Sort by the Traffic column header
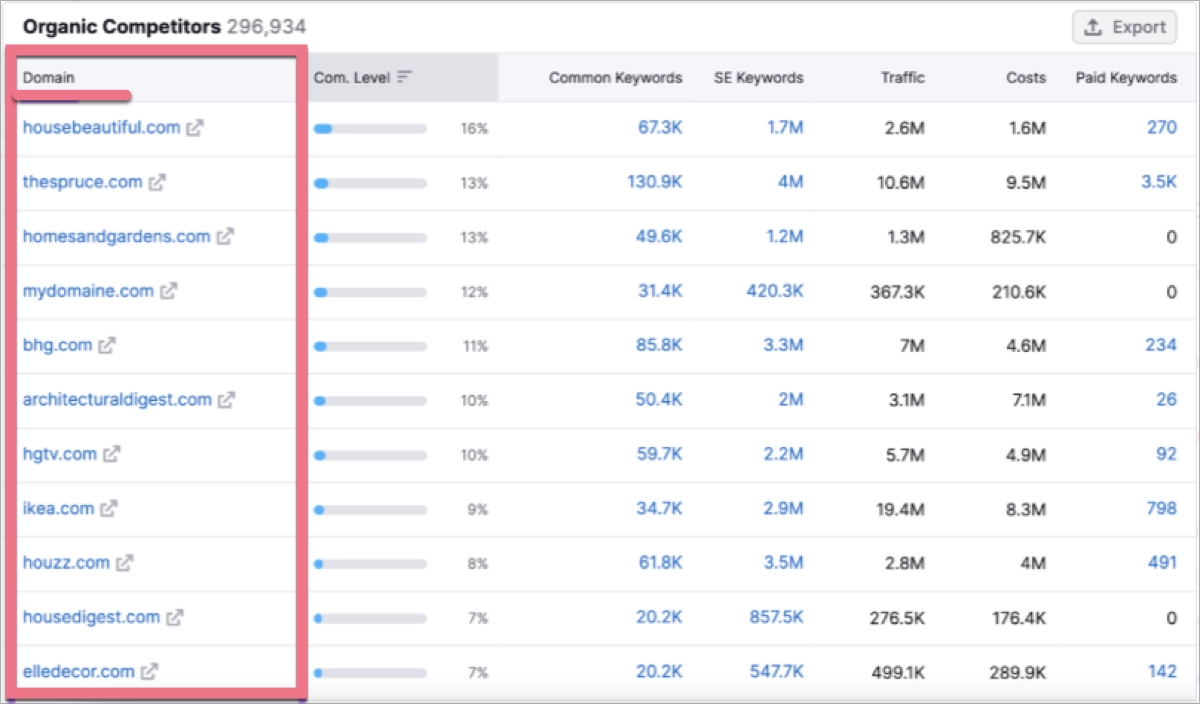Image resolution: width=1200 pixels, height=704 pixels. (903, 77)
